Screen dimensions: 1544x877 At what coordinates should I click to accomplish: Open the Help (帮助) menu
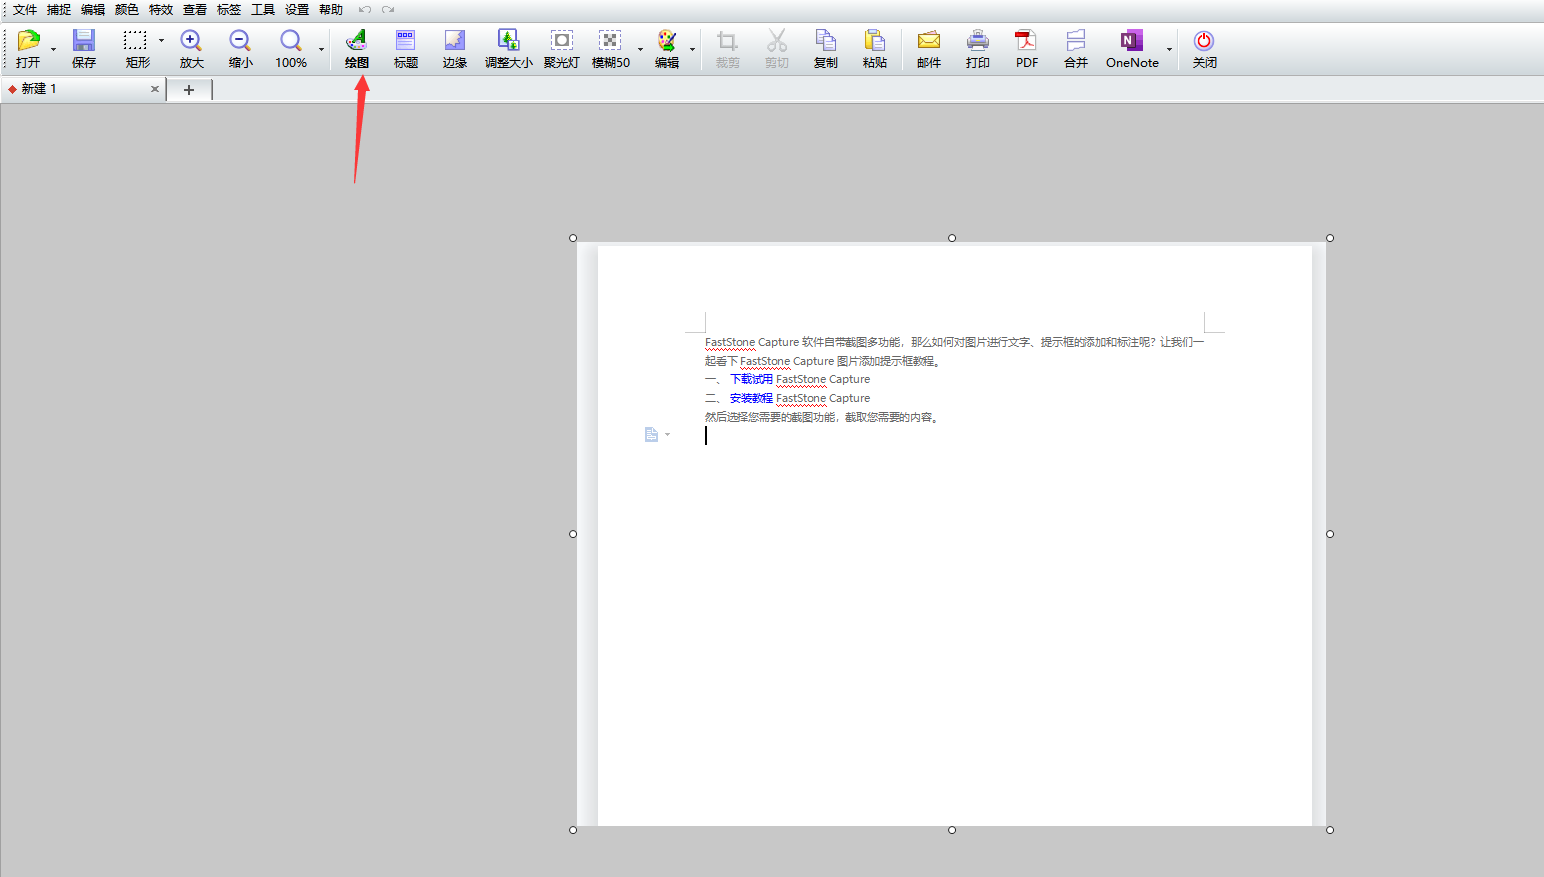coord(331,10)
